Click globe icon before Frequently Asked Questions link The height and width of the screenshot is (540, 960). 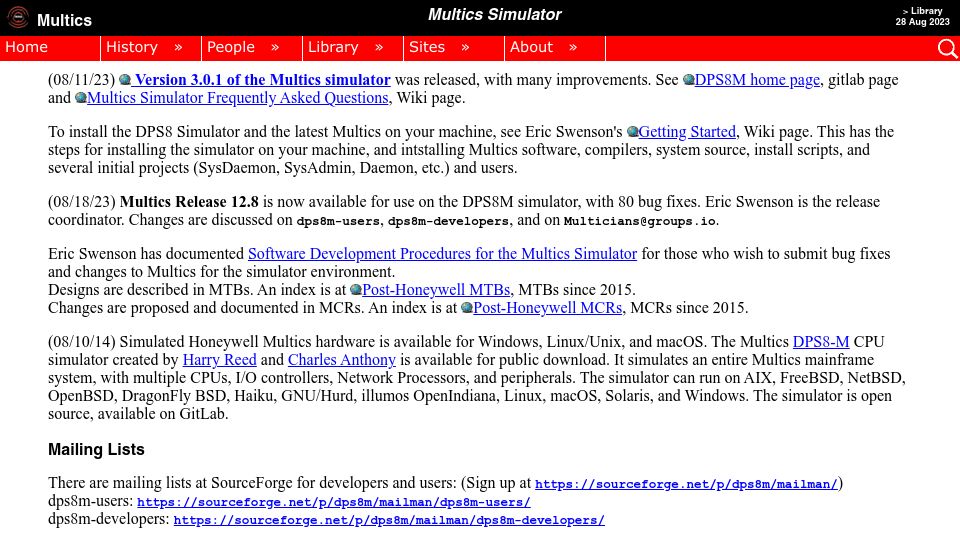tap(81, 98)
